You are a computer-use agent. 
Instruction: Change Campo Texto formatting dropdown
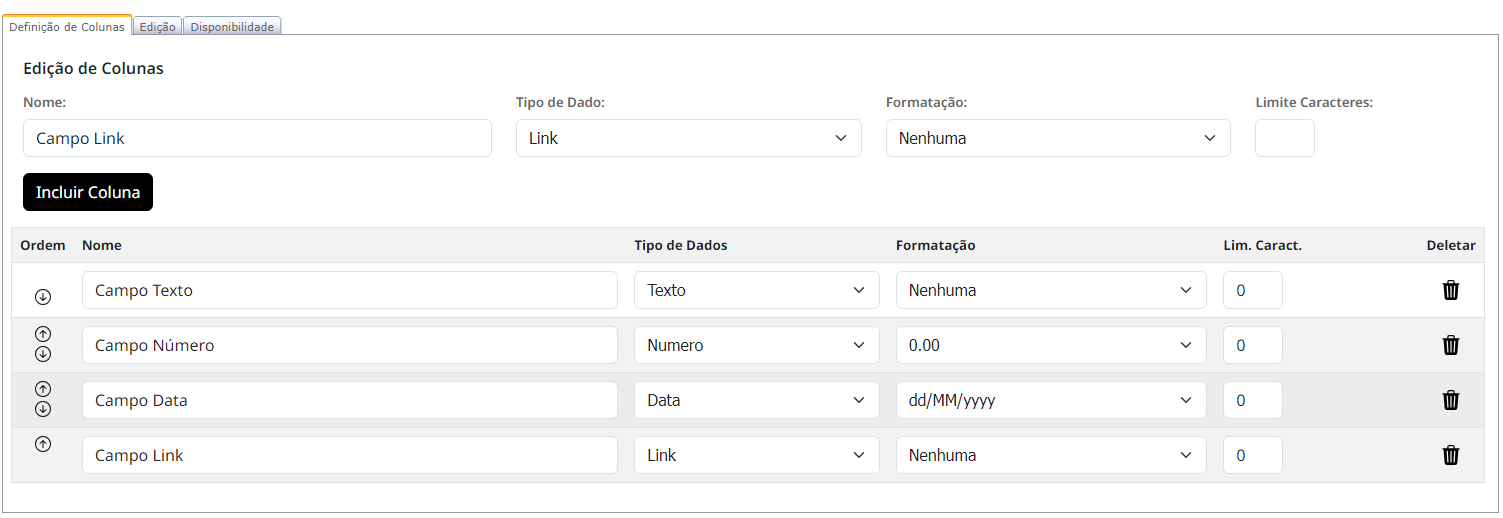(x=1051, y=290)
